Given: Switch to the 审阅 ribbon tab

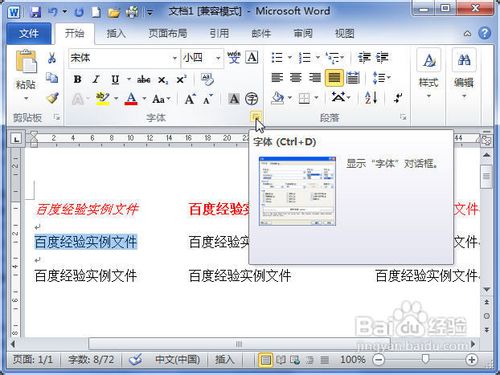Looking at the screenshot, I should [303, 33].
